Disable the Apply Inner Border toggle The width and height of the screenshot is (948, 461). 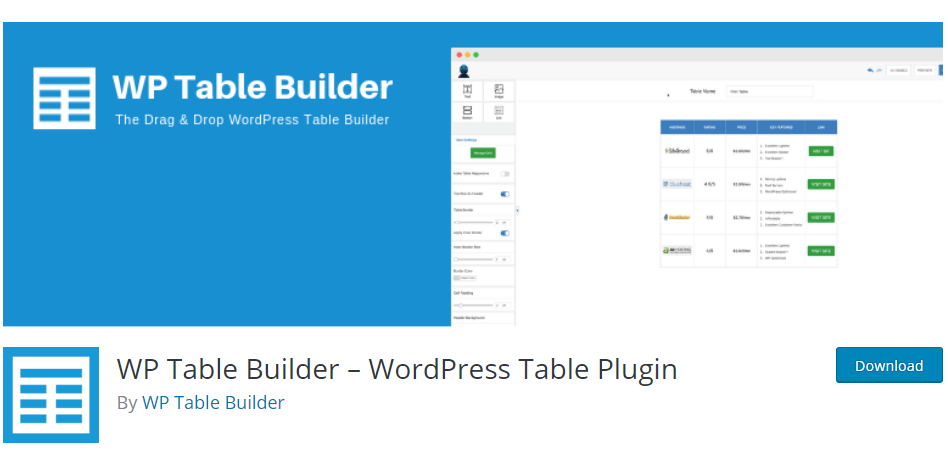pyautogui.click(x=505, y=233)
